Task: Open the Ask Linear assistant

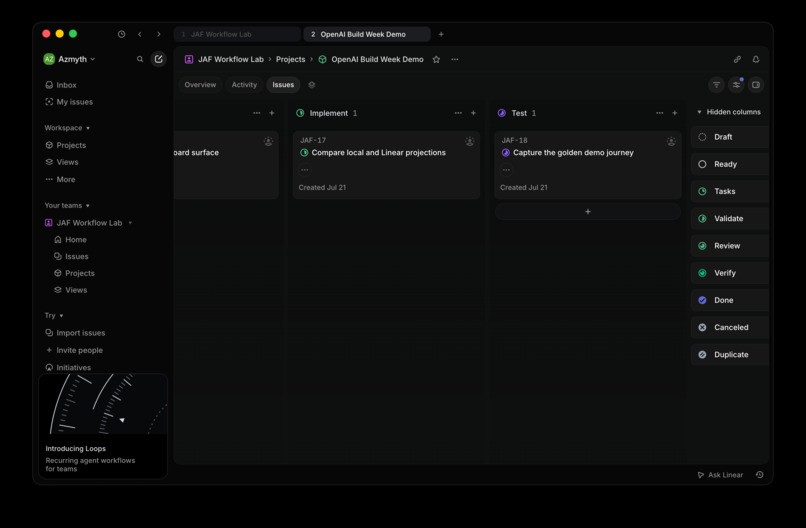Action: pyautogui.click(x=720, y=475)
